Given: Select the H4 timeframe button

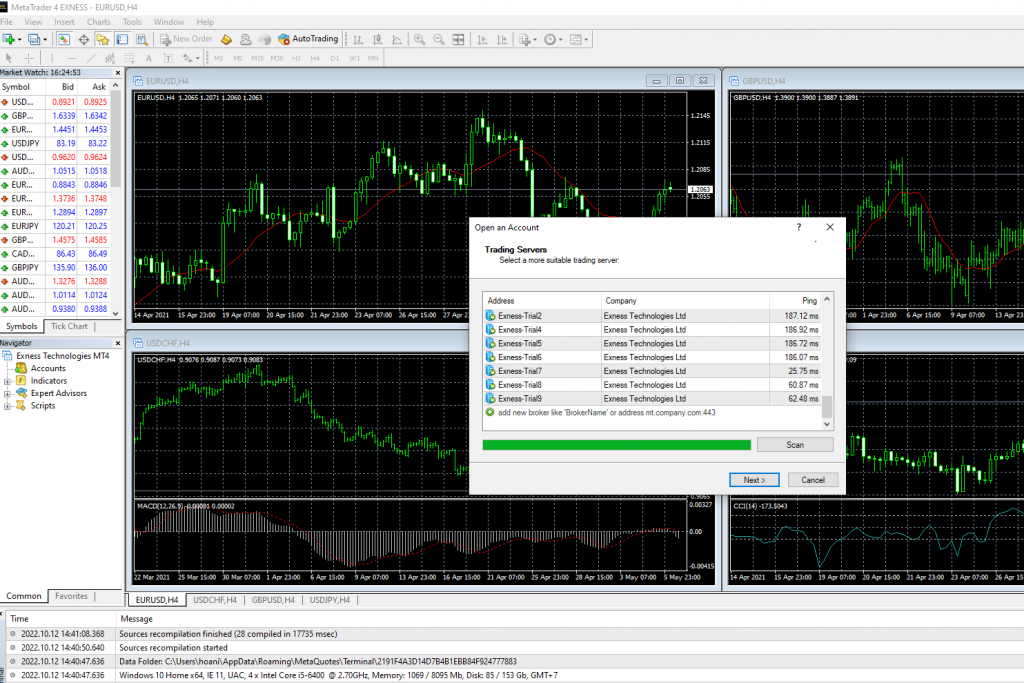Looking at the screenshot, I should pyautogui.click(x=315, y=58).
